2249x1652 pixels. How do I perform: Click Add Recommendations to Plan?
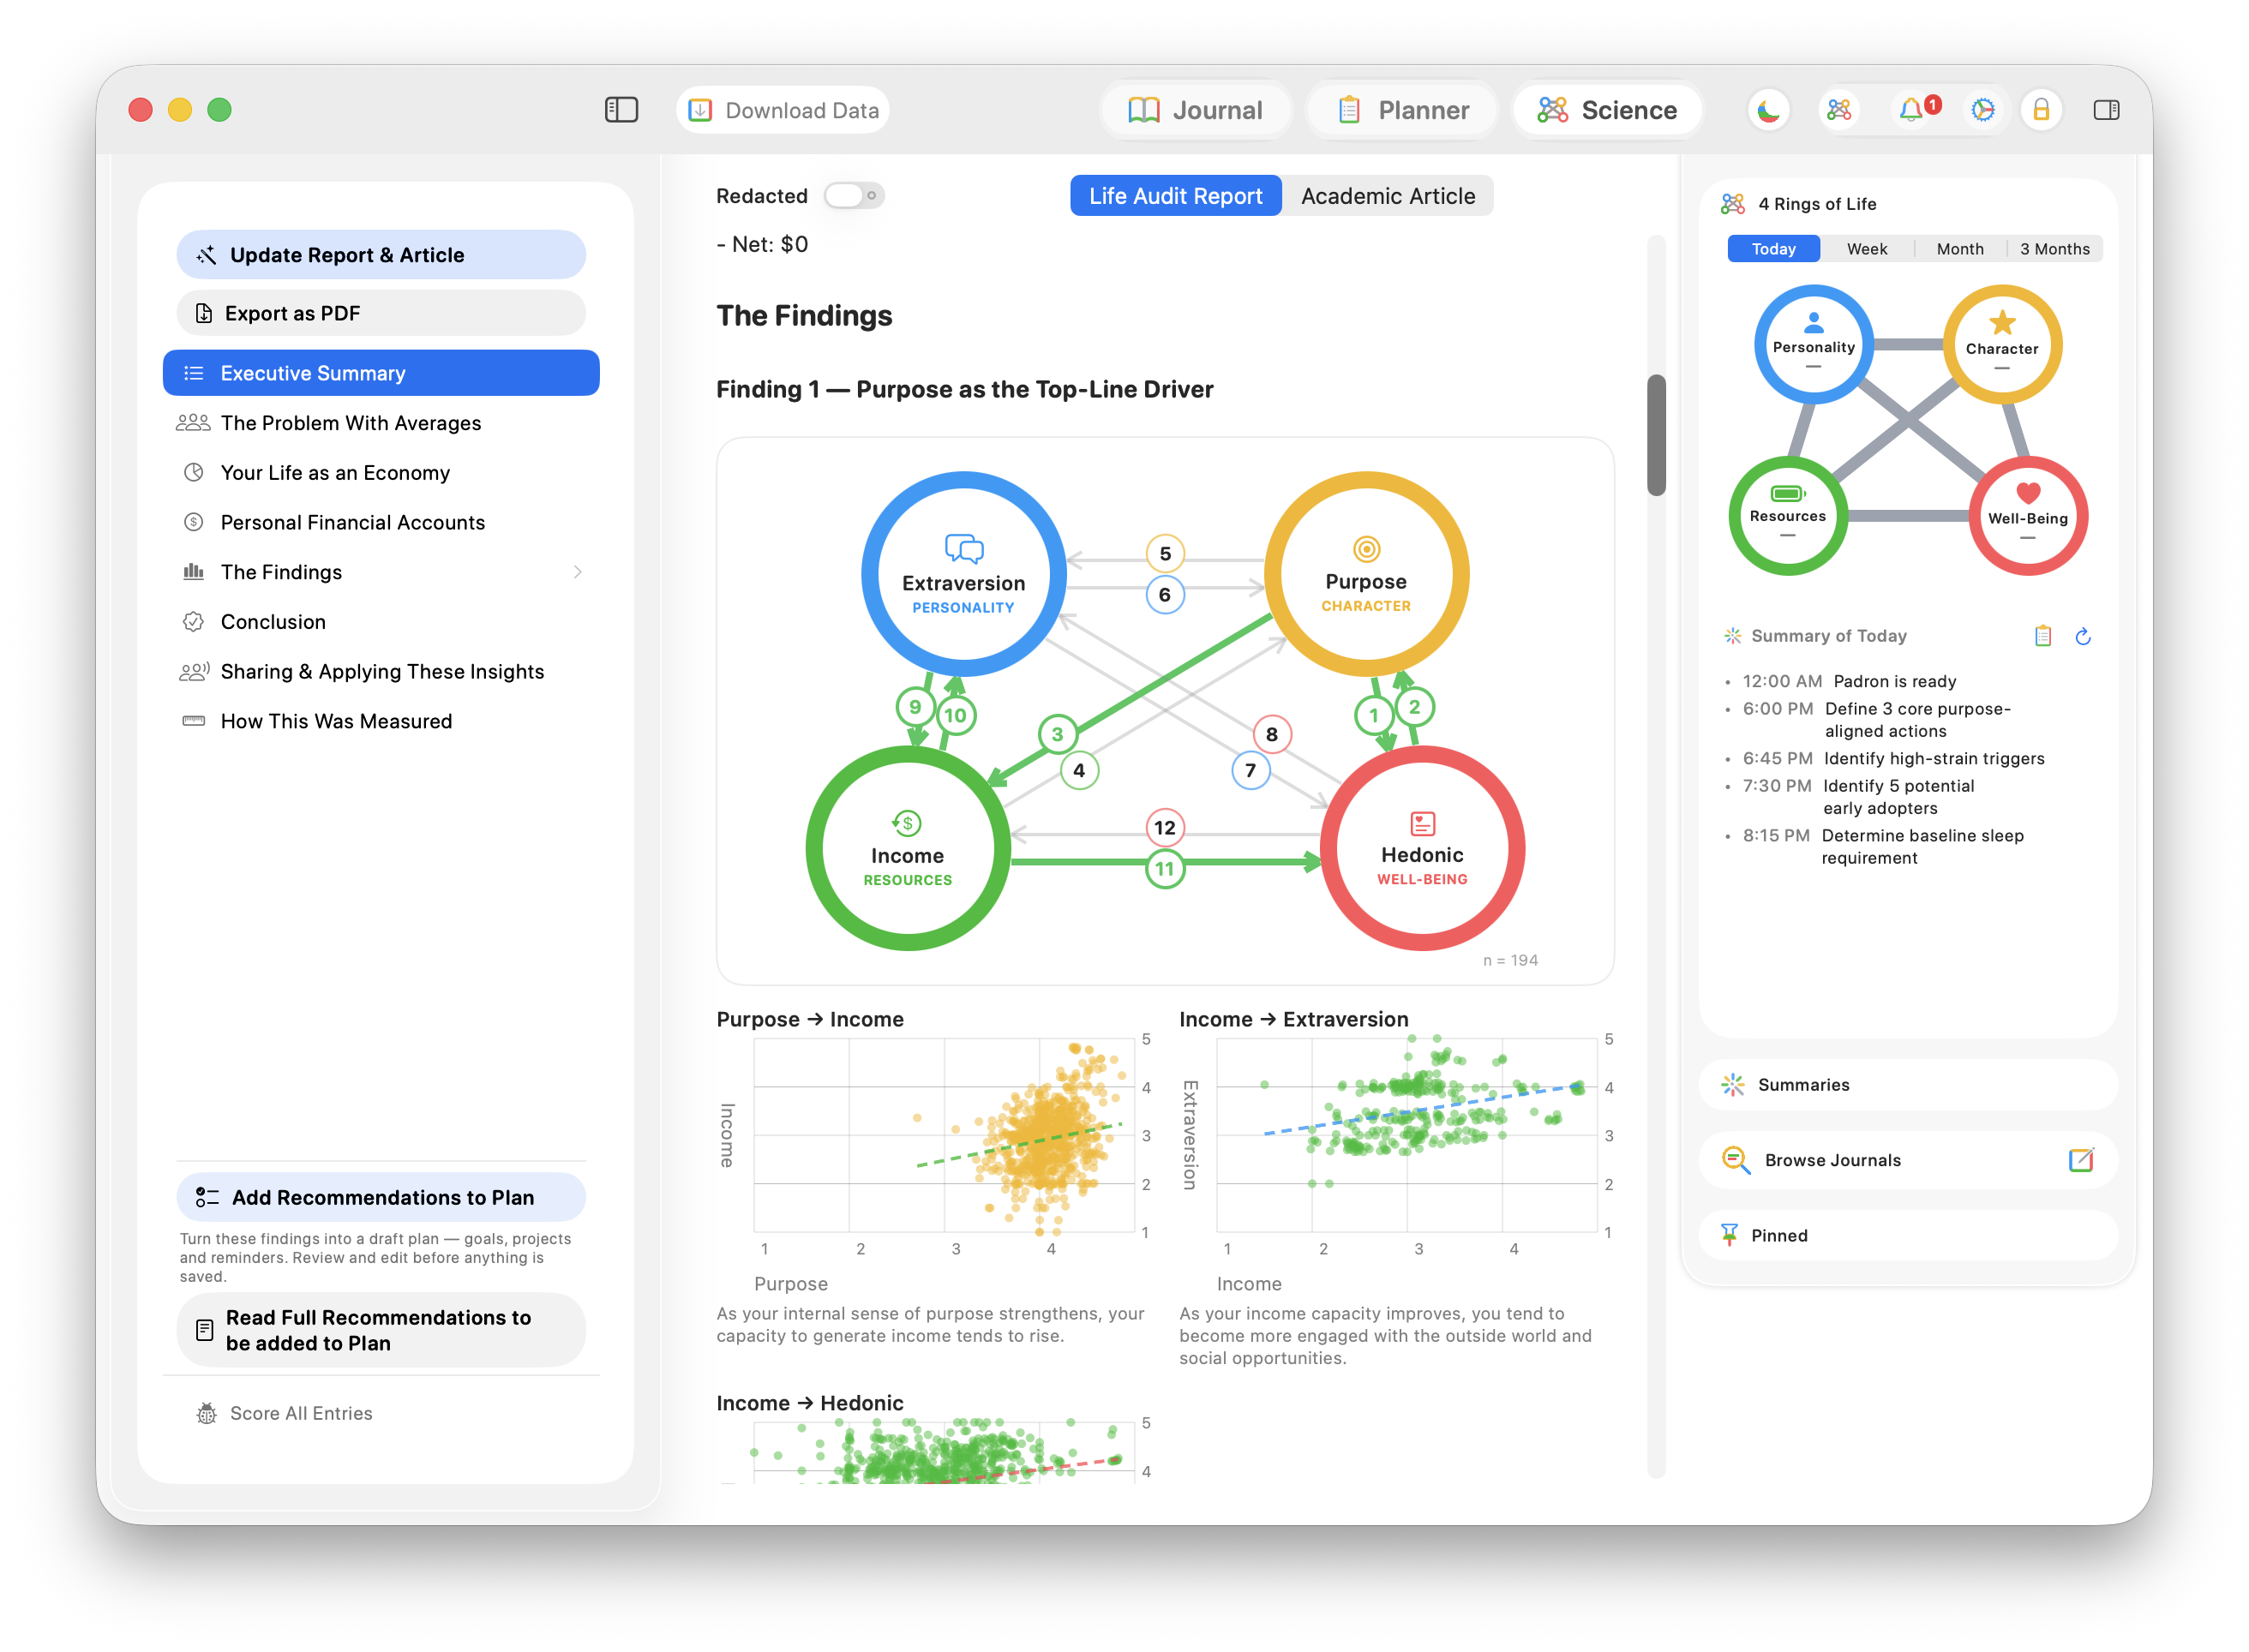[x=381, y=1197]
